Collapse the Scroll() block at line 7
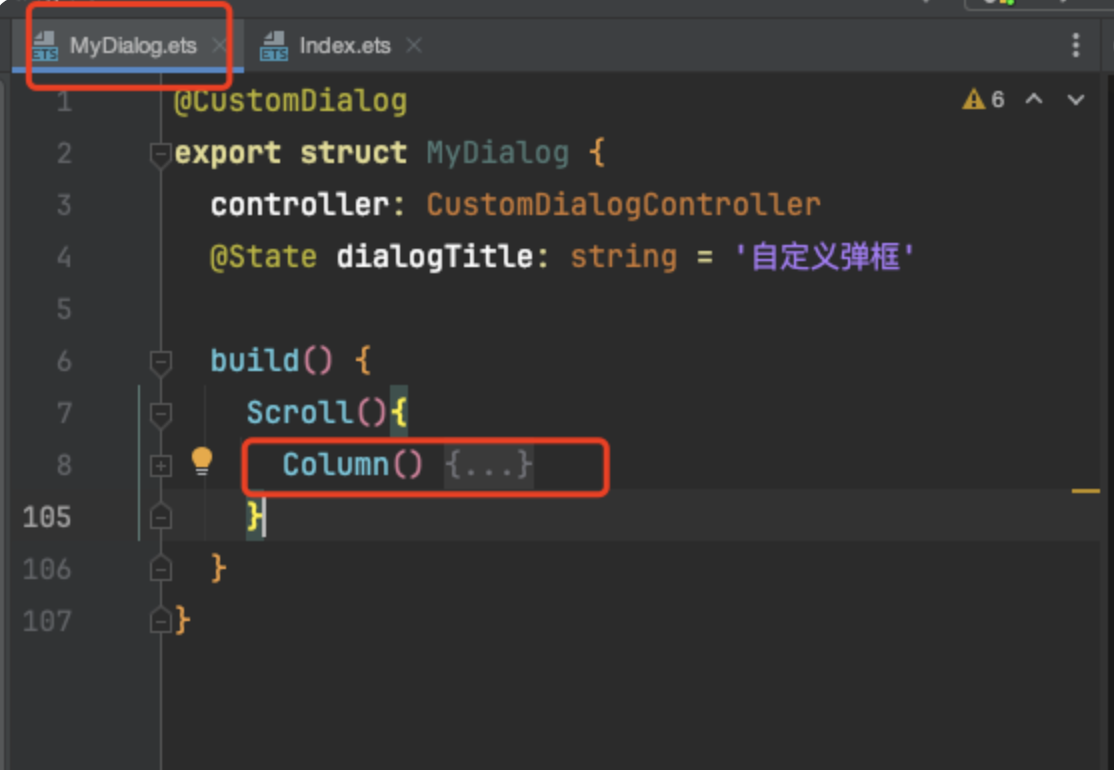Viewport: 1114px width, 770px height. [x=160, y=413]
